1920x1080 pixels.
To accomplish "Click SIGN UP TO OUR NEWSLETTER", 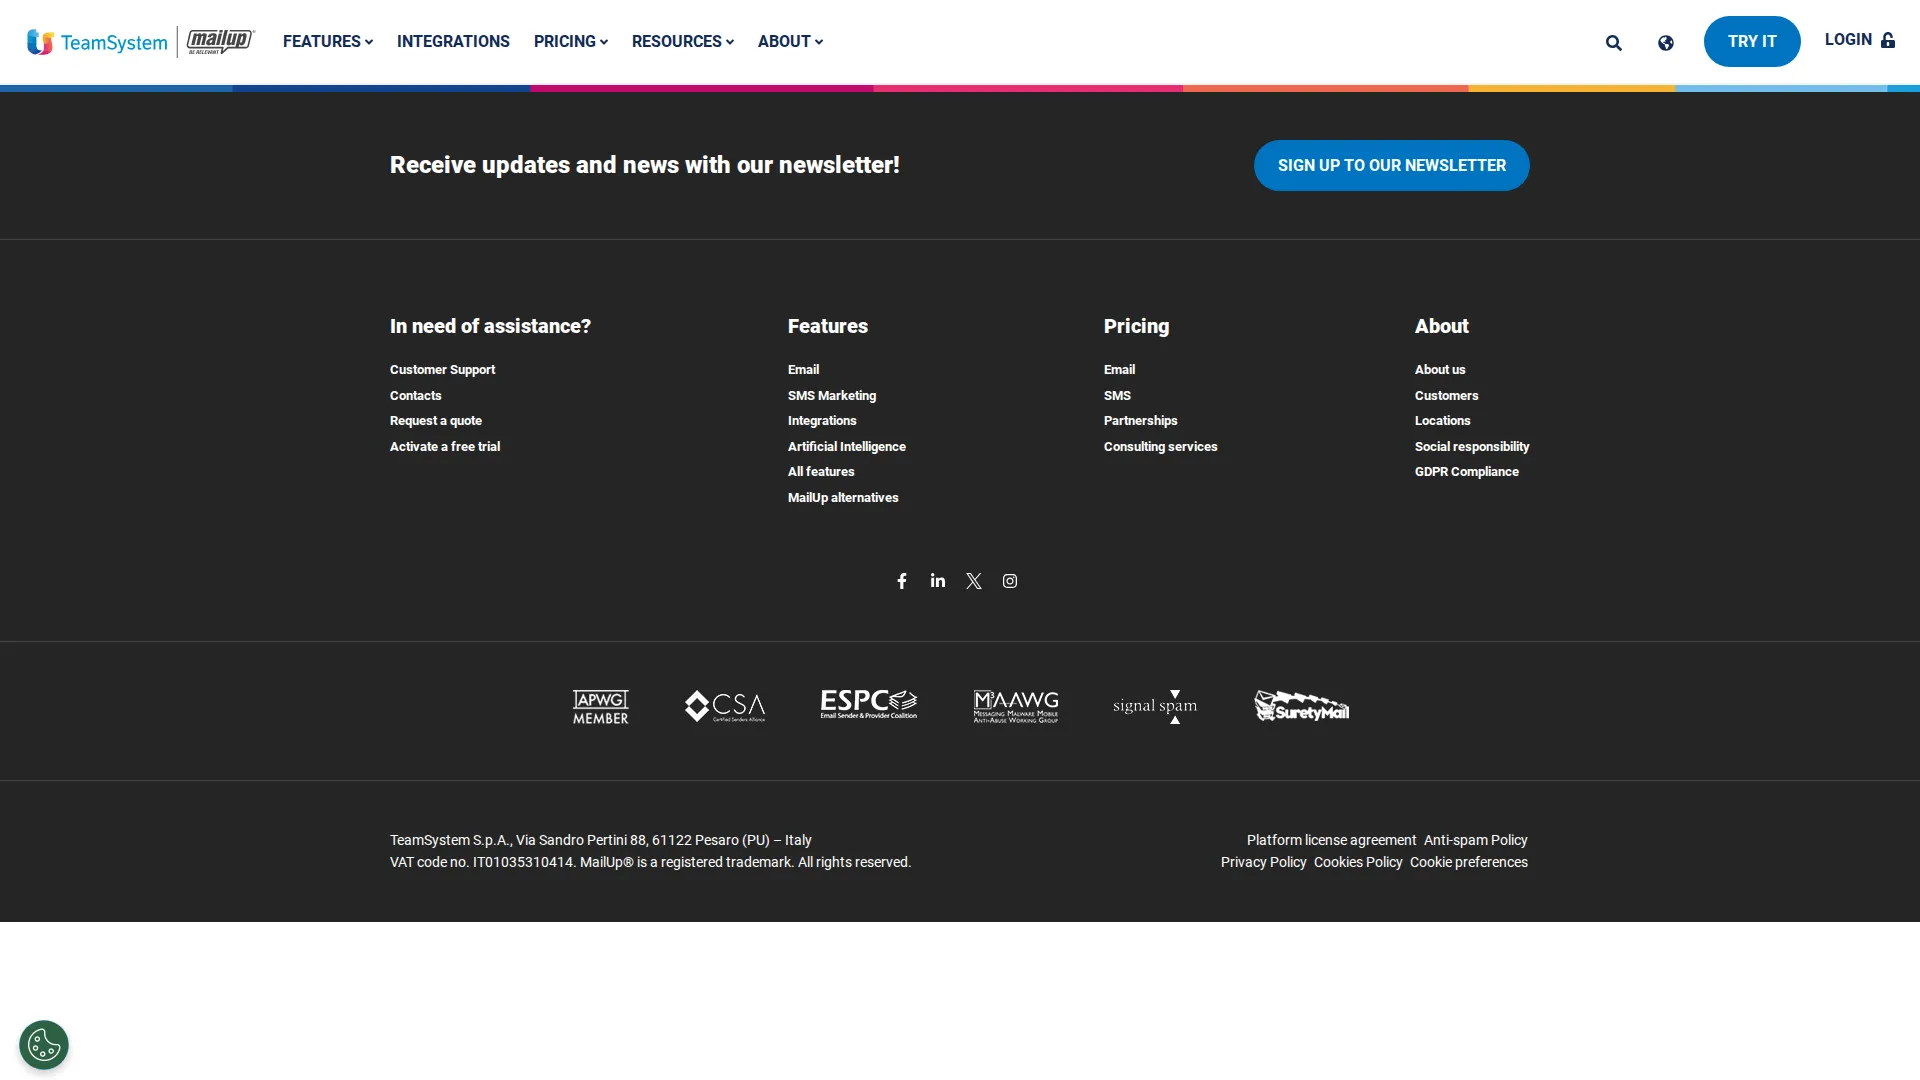I will click(x=1391, y=165).
